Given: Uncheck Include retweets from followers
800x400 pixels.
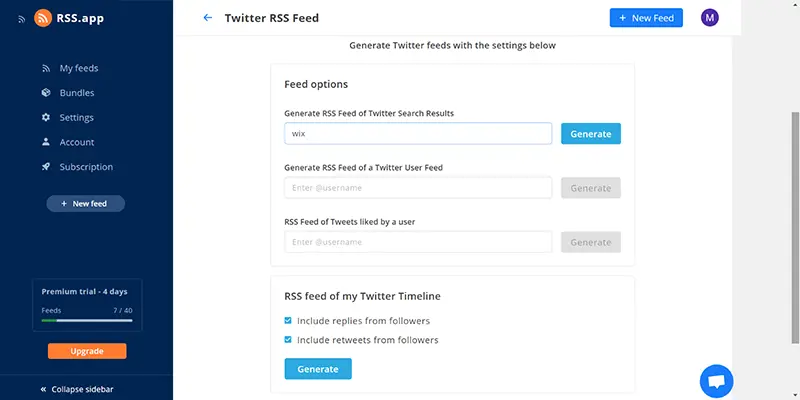Looking at the screenshot, I should tap(288, 339).
